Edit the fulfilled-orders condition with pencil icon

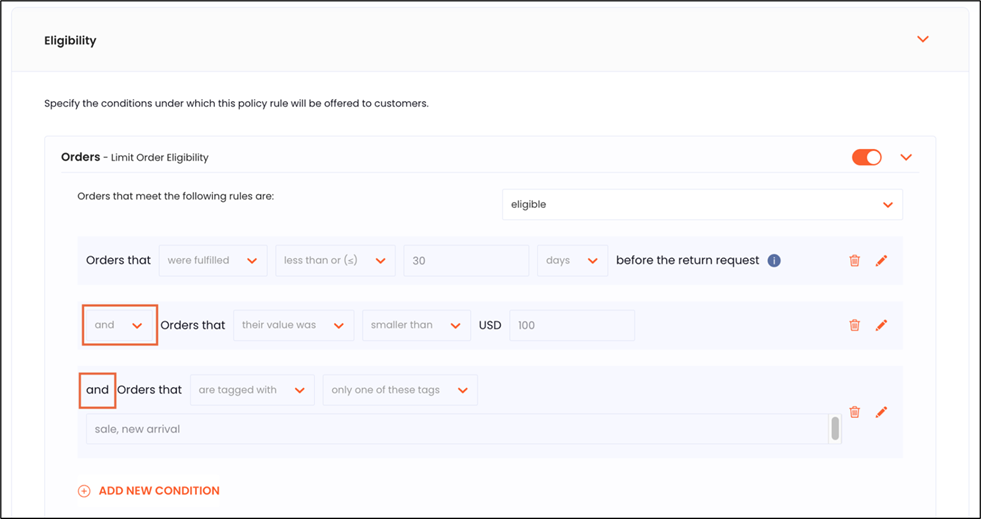(881, 261)
